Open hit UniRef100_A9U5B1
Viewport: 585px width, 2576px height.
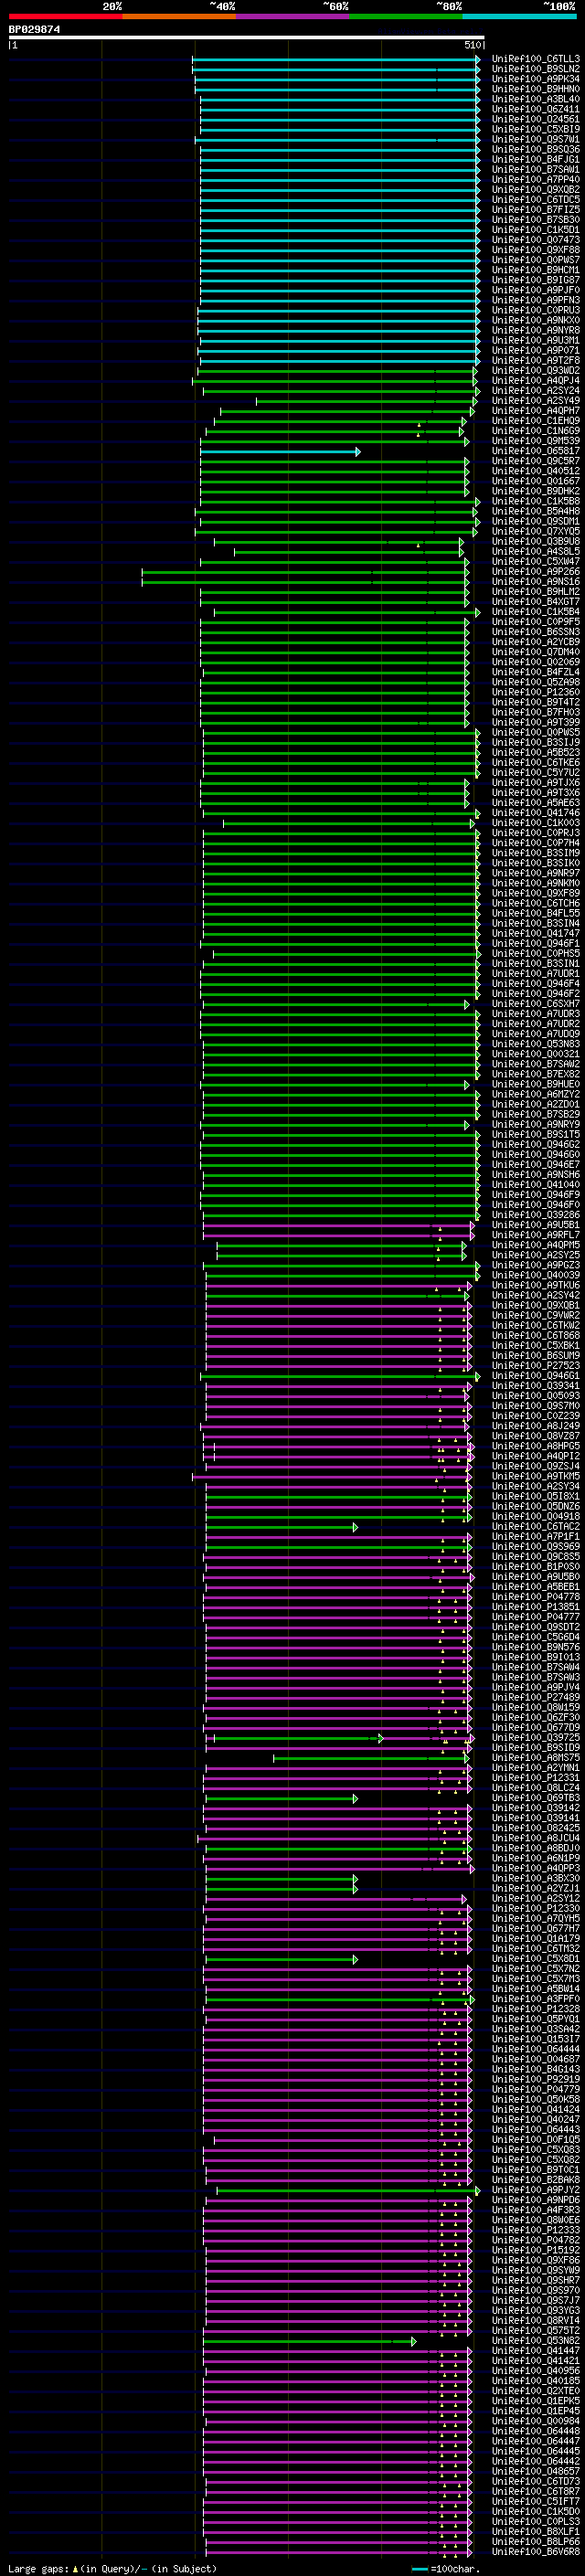pyautogui.click(x=535, y=1225)
